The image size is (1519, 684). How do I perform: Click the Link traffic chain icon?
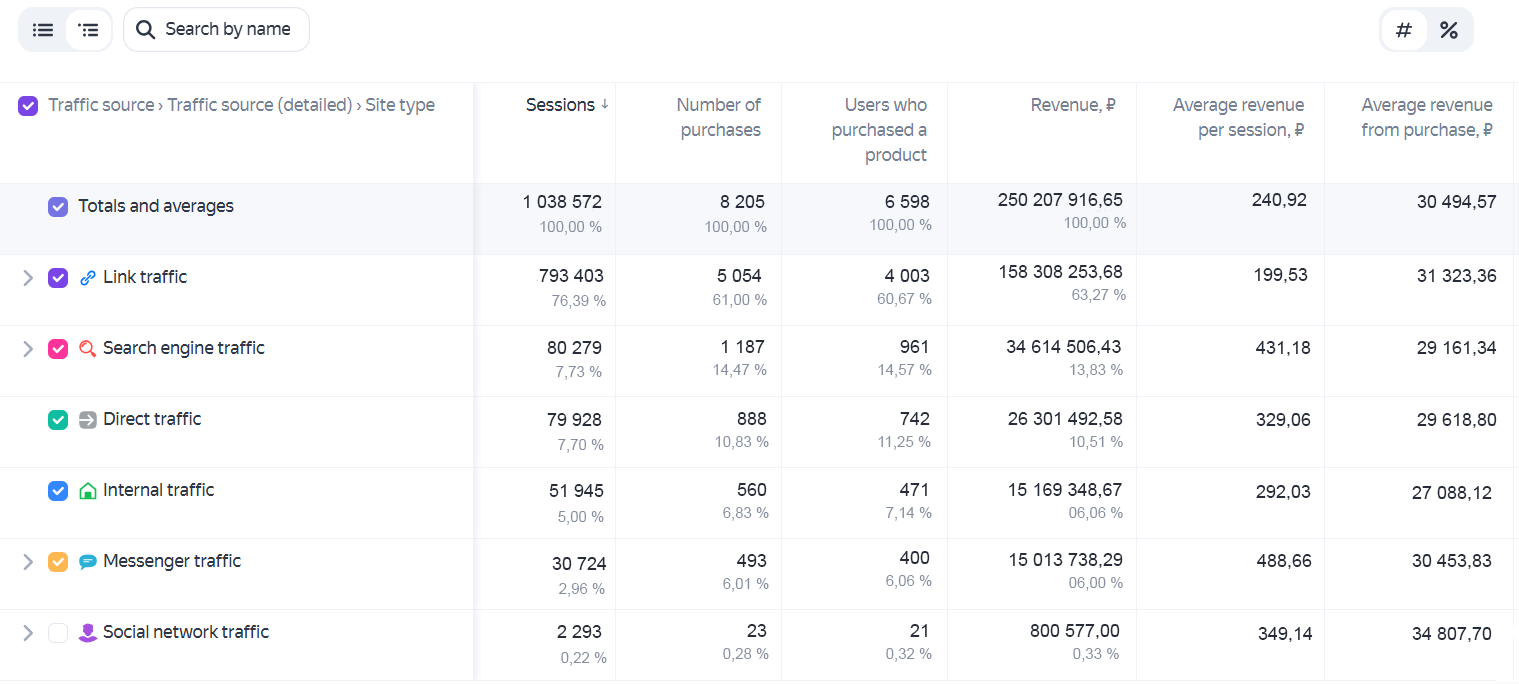[88, 278]
